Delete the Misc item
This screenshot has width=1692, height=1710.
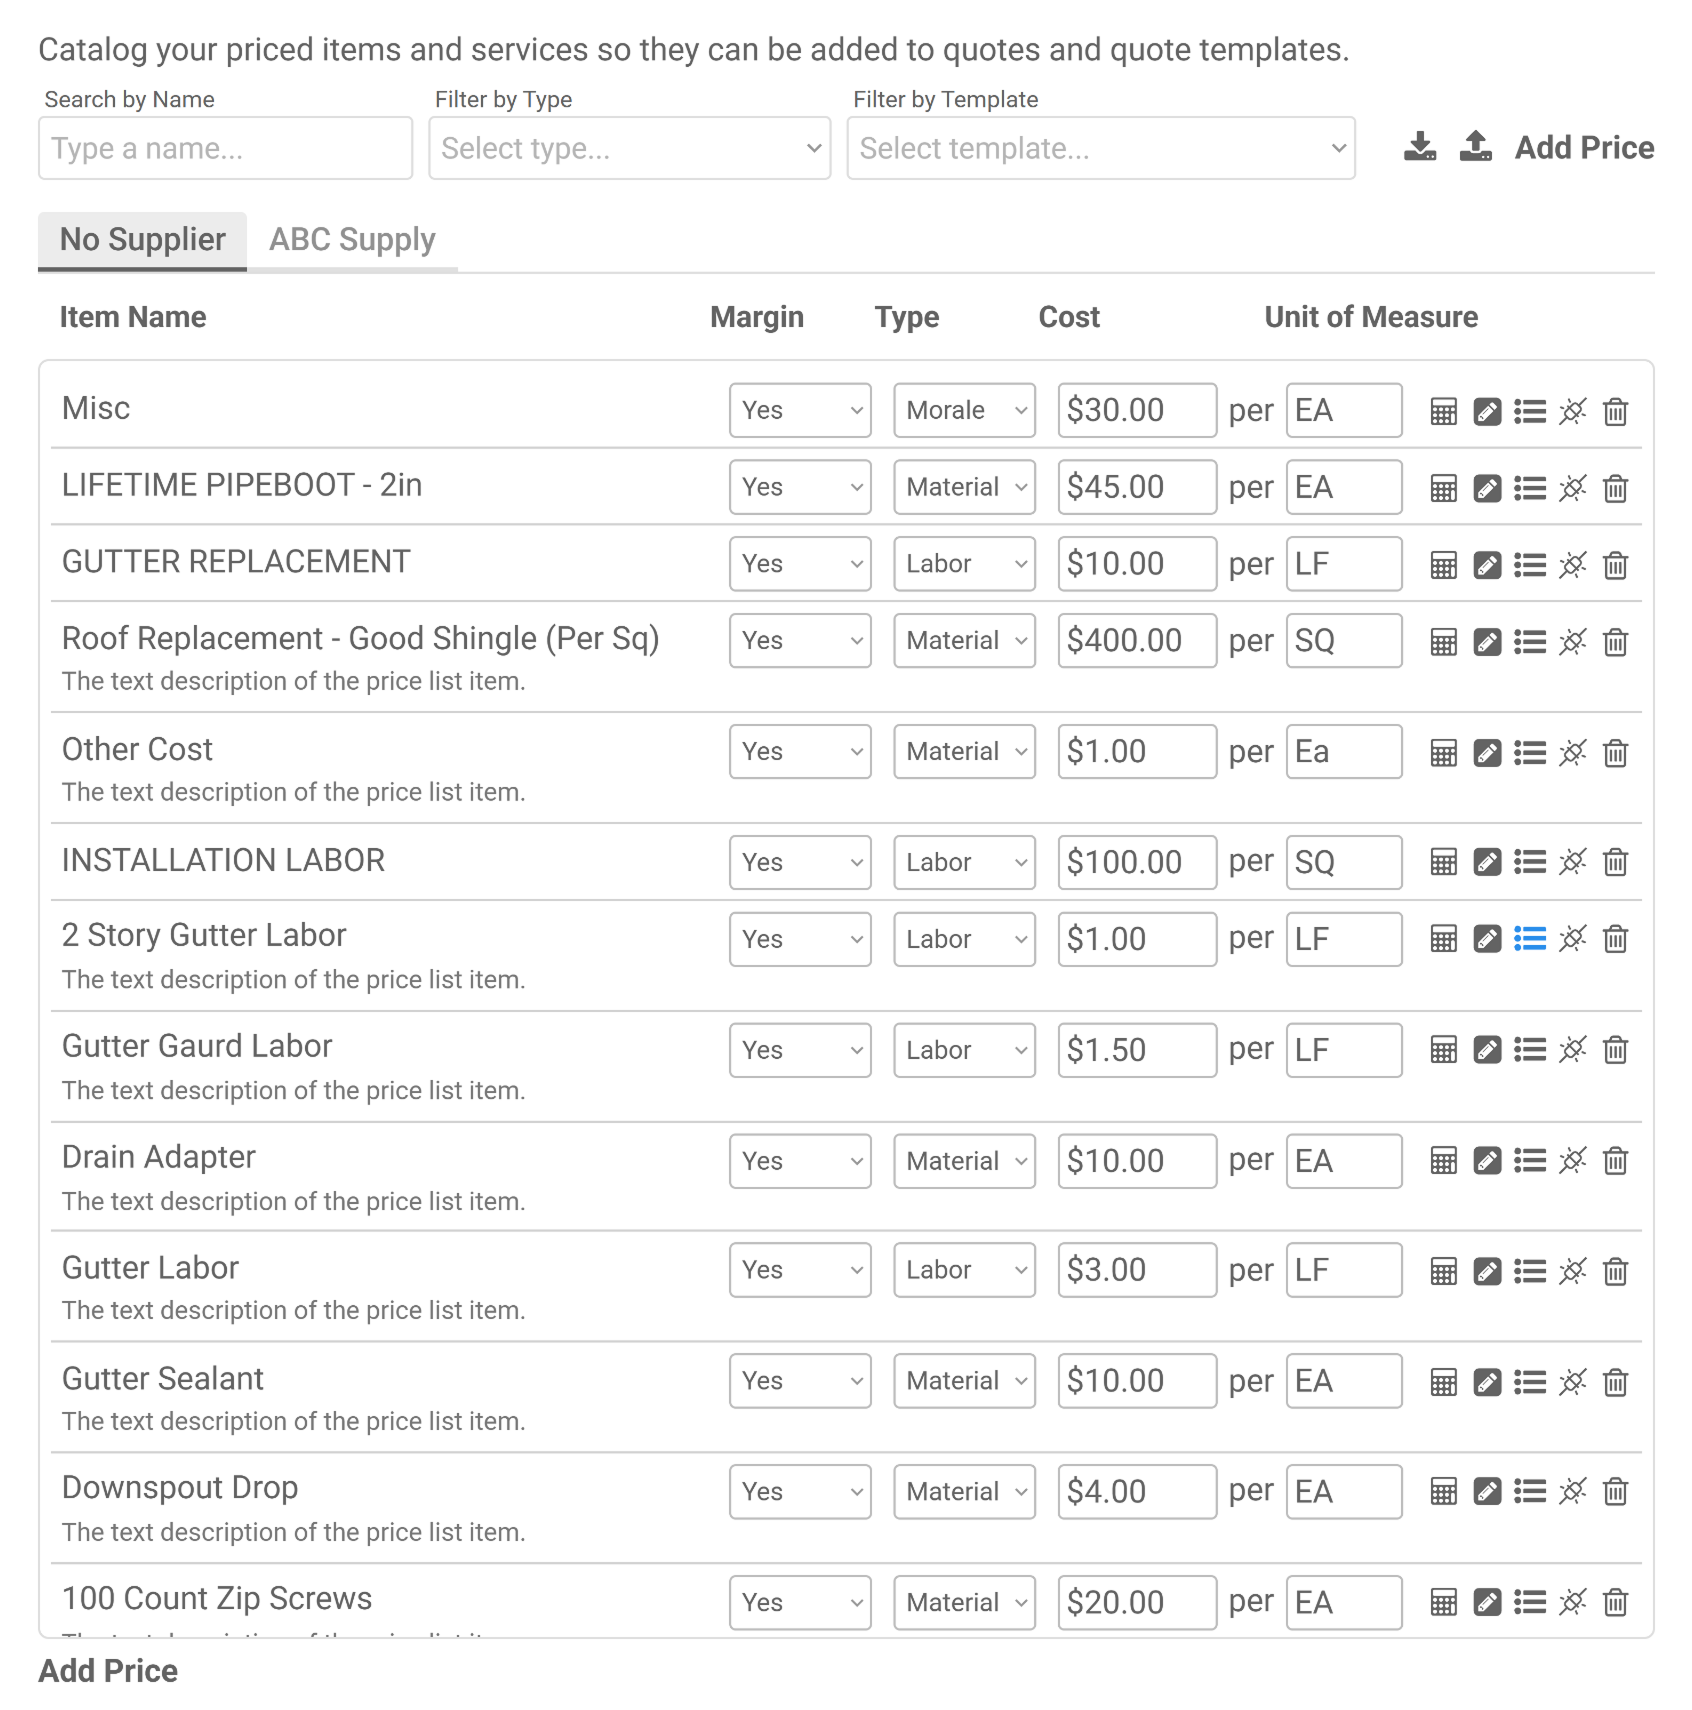point(1615,411)
